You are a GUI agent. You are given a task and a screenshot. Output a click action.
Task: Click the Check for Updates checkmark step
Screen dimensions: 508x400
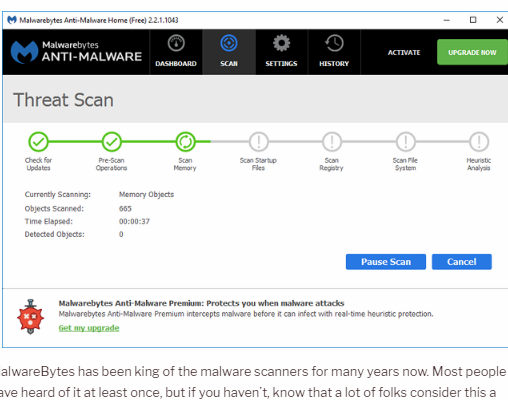38,142
